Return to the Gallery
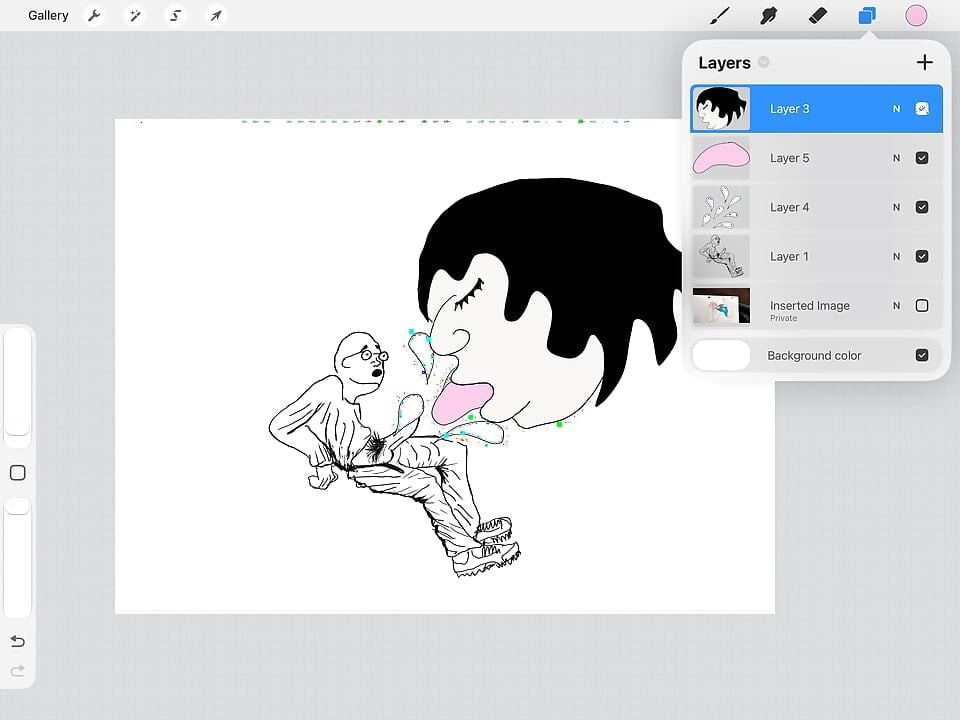 48,15
